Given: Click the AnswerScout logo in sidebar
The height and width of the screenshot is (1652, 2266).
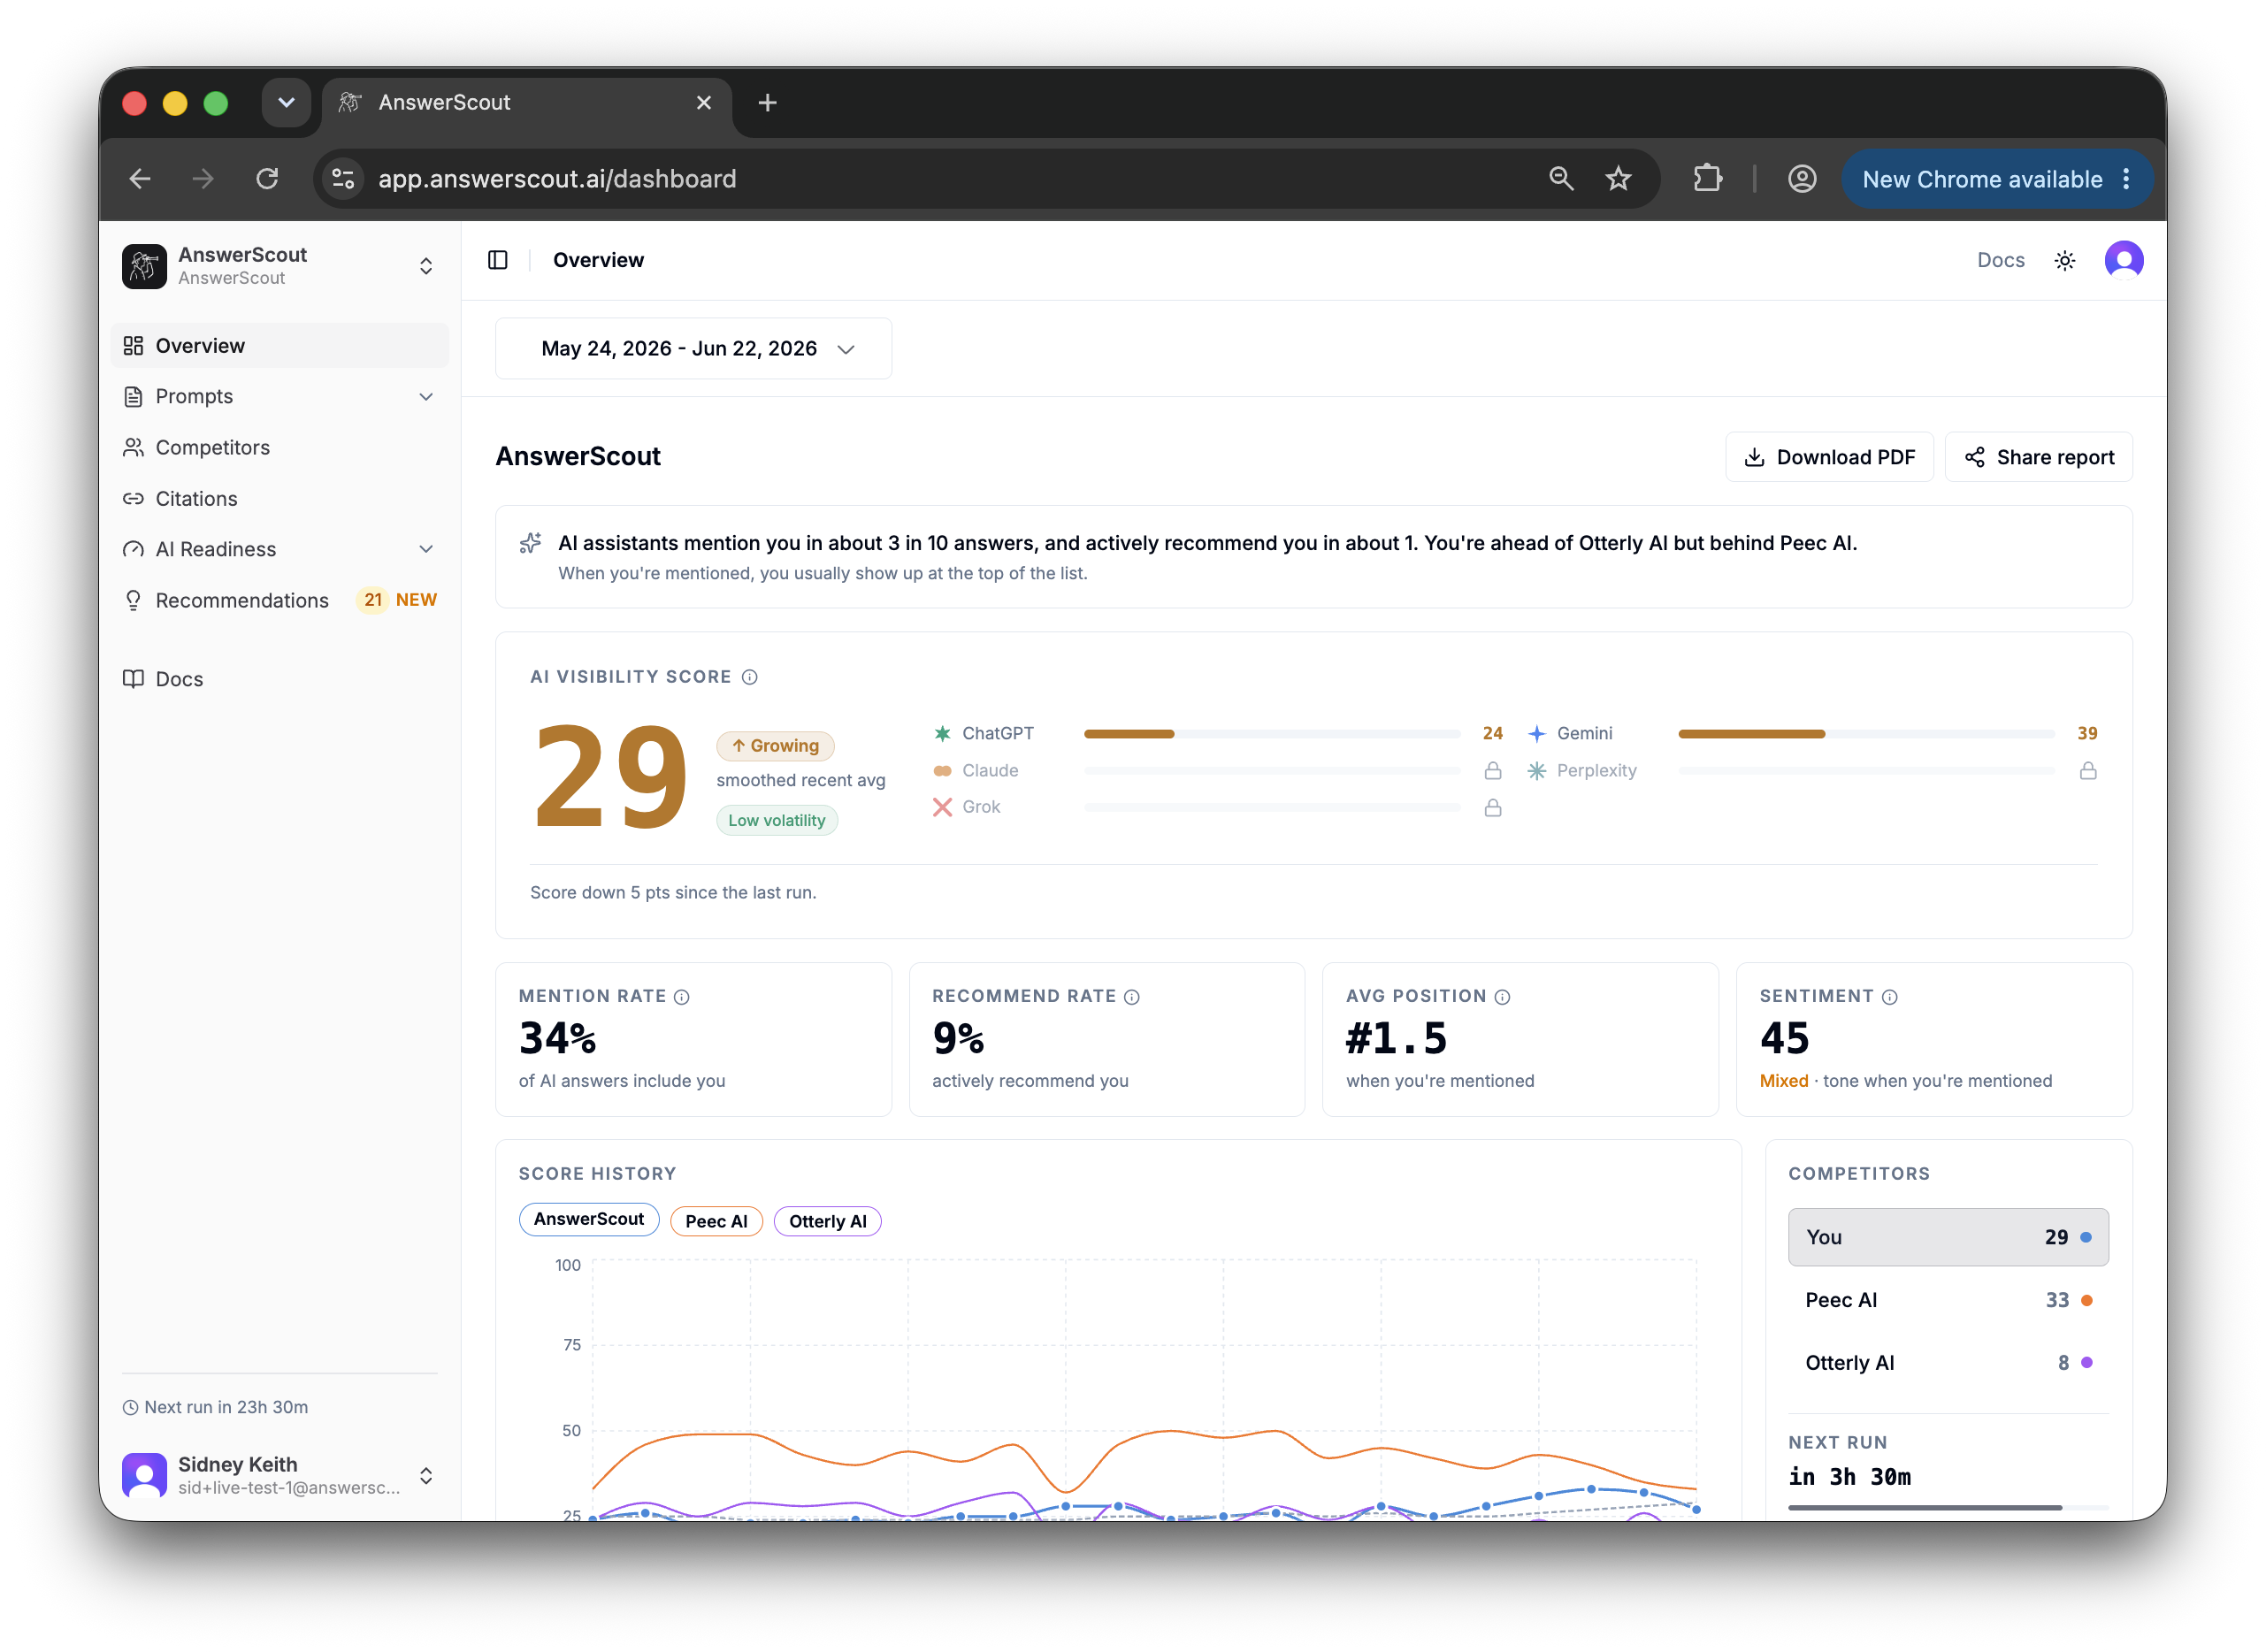Looking at the screenshot, I should [x=144, y=266].
